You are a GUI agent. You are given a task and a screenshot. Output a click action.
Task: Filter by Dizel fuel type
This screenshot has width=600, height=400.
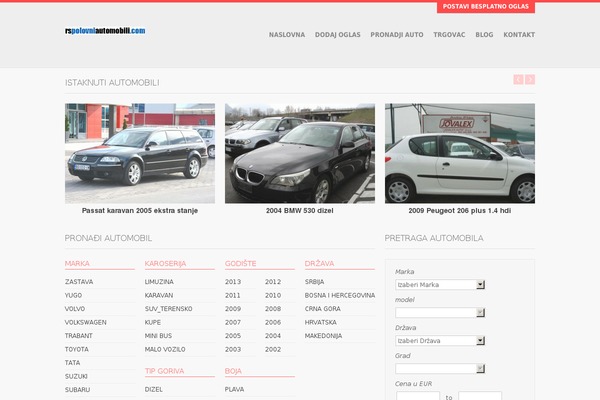154,389
